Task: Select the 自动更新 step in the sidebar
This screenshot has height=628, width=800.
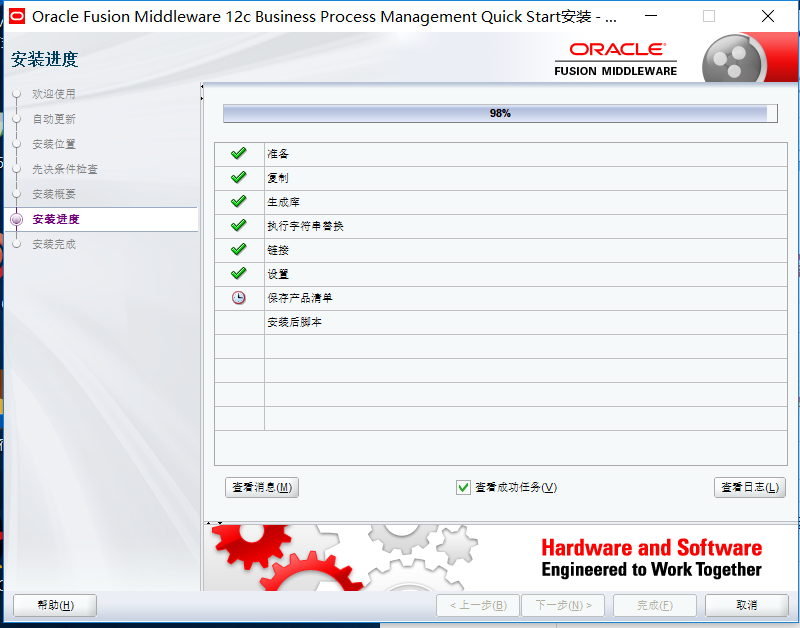Action: pos(50,118)
